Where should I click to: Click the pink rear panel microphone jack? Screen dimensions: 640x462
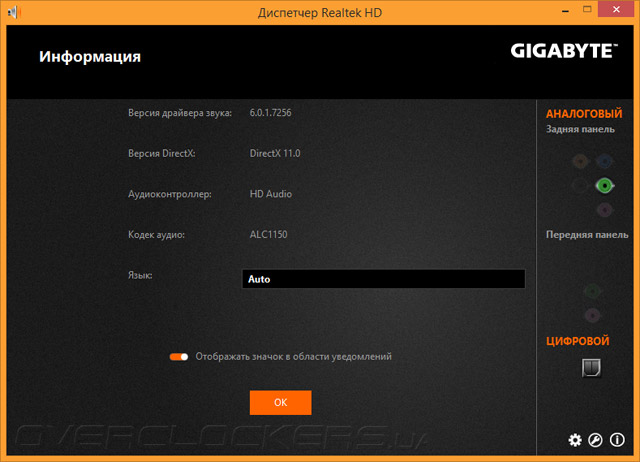pos(604,210)
